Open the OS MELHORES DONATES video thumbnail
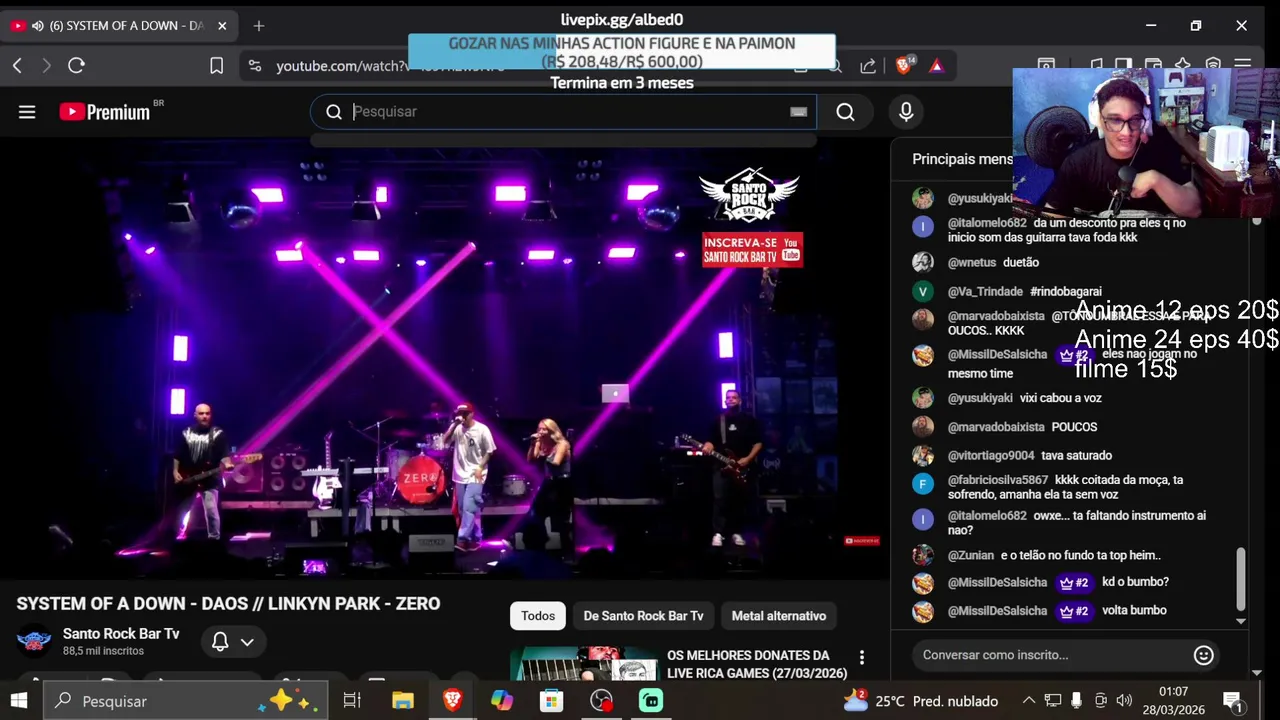 pos(583,664)
